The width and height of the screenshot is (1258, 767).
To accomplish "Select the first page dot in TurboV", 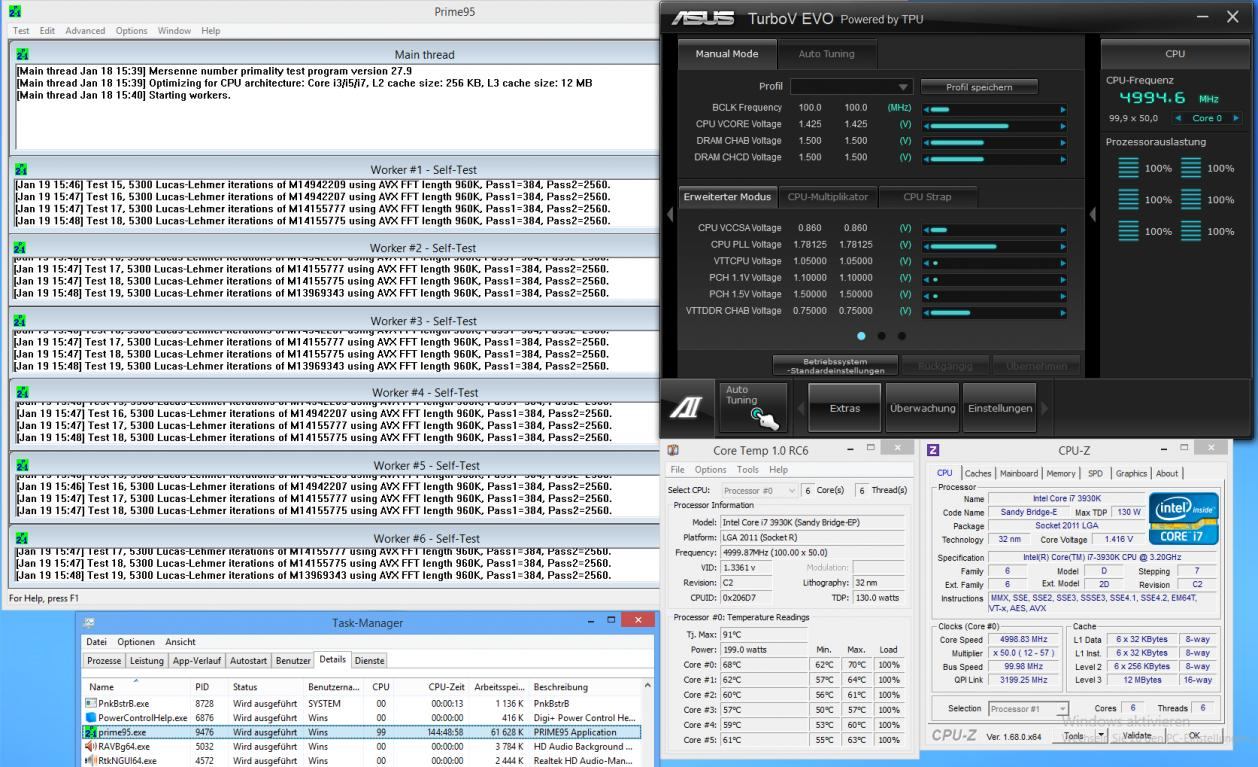I will [x=861, y=336].
